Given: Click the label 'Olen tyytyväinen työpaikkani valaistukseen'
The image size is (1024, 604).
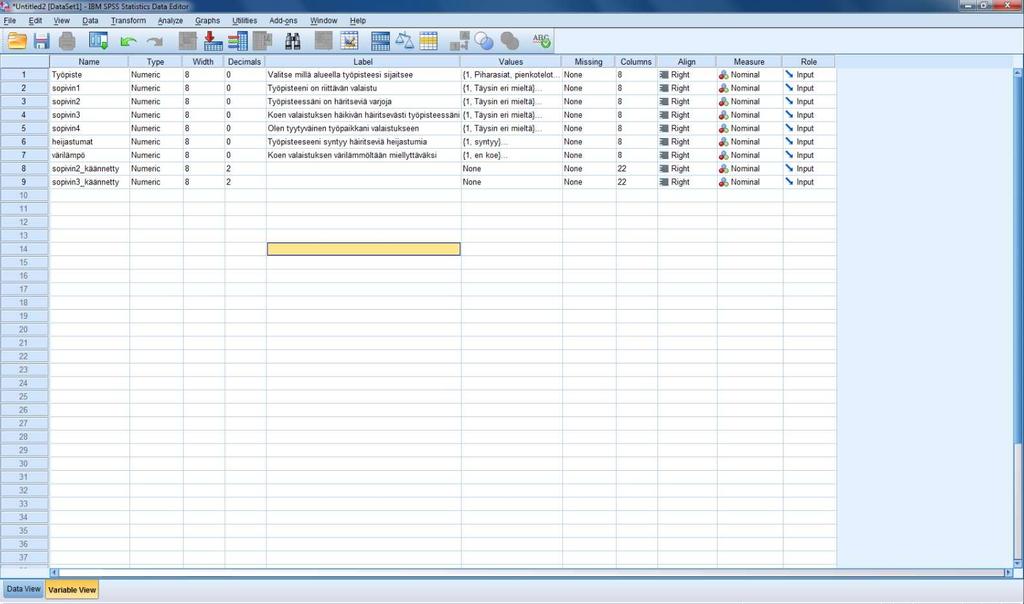Looking at the screenshot, I should click(x=343, y=129).
